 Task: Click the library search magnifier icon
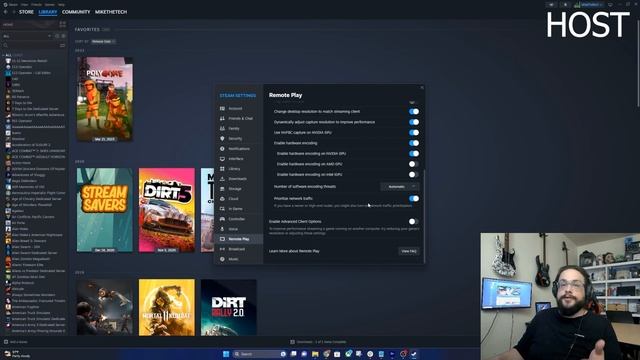(x=5, y=45)
